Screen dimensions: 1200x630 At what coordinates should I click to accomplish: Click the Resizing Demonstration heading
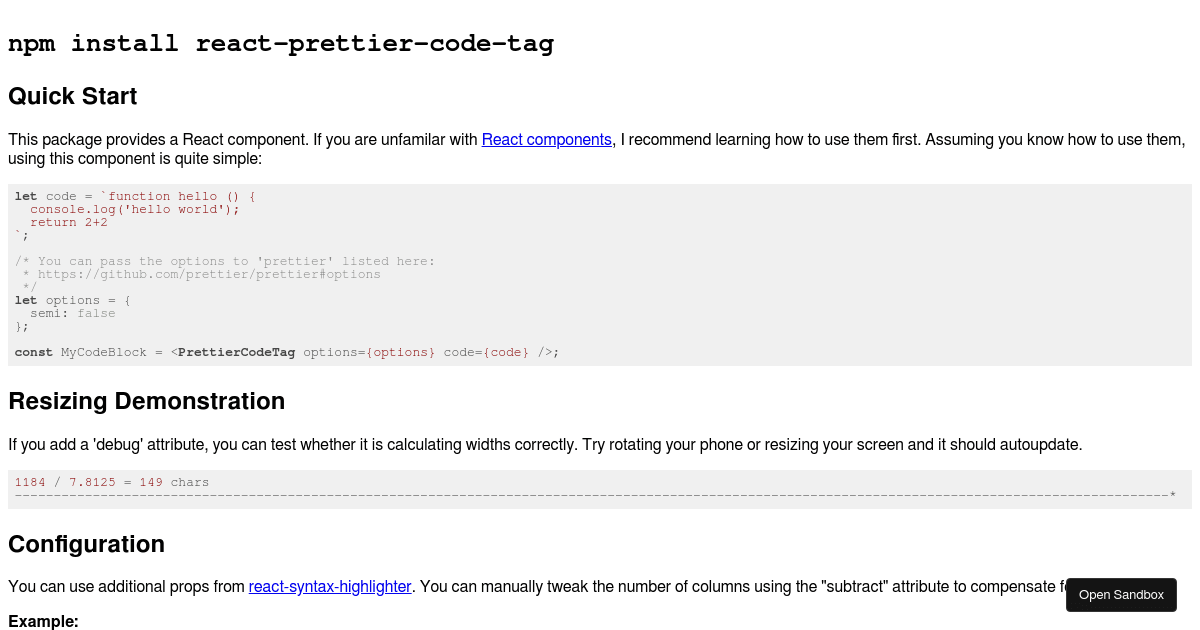146,401
